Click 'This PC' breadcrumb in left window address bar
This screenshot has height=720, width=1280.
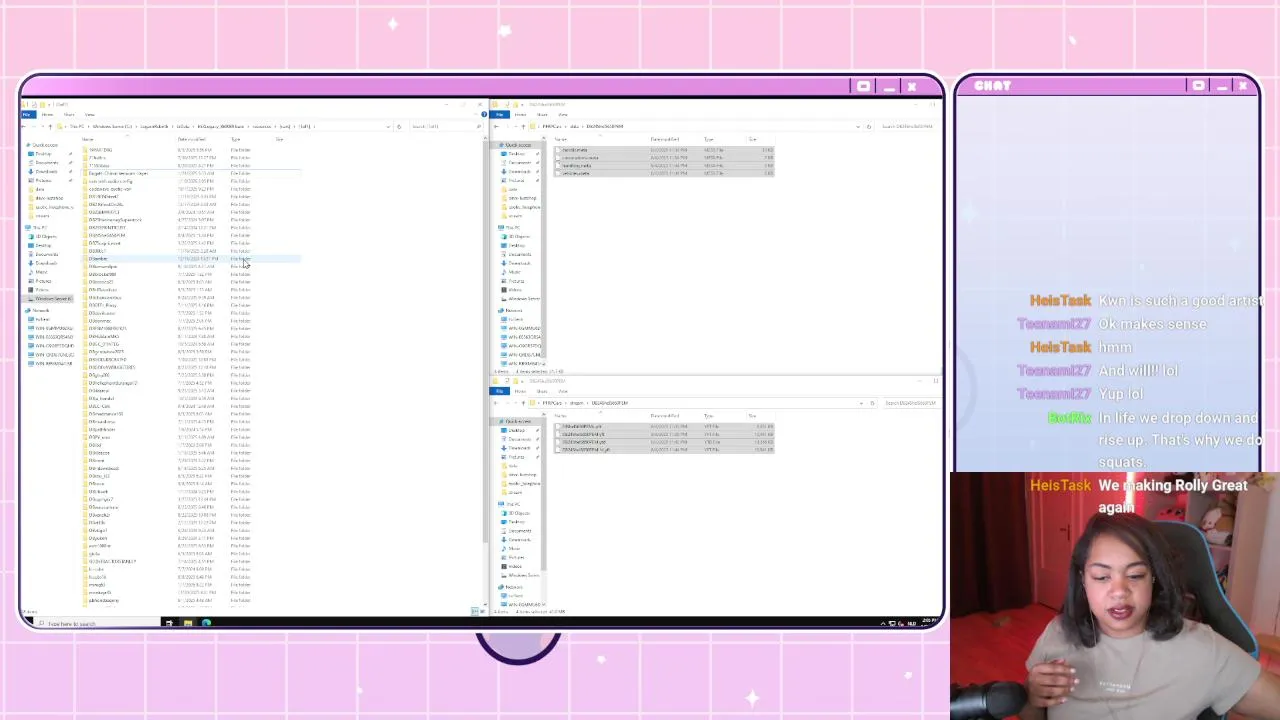[x=77, y=126]
